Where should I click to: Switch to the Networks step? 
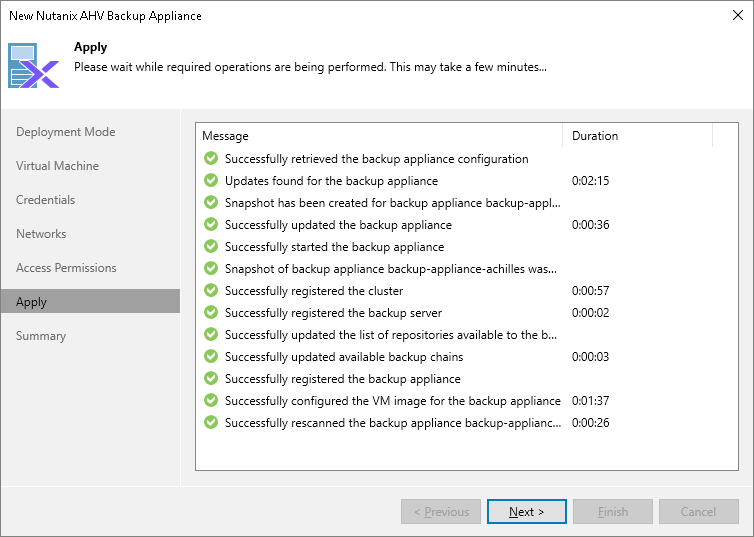pyautogui.click(x=41, y=234)
